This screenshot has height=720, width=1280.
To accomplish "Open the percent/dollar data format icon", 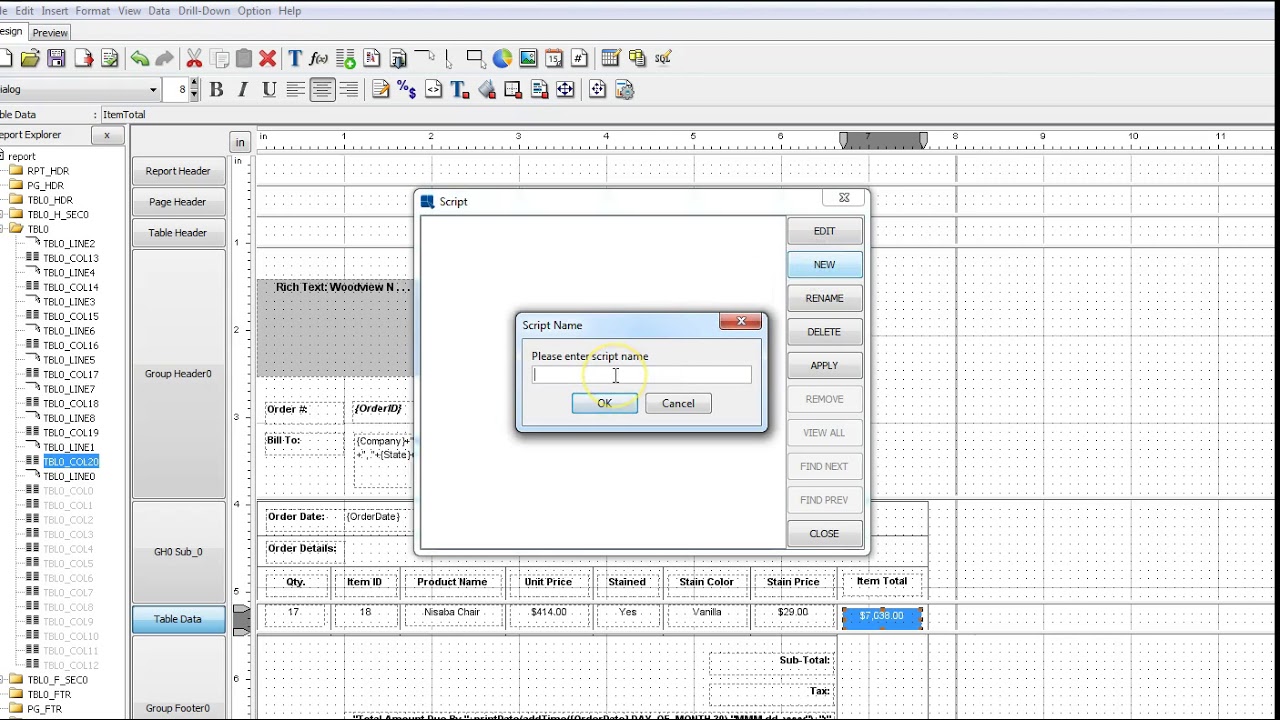I will (x=406, y=90).
